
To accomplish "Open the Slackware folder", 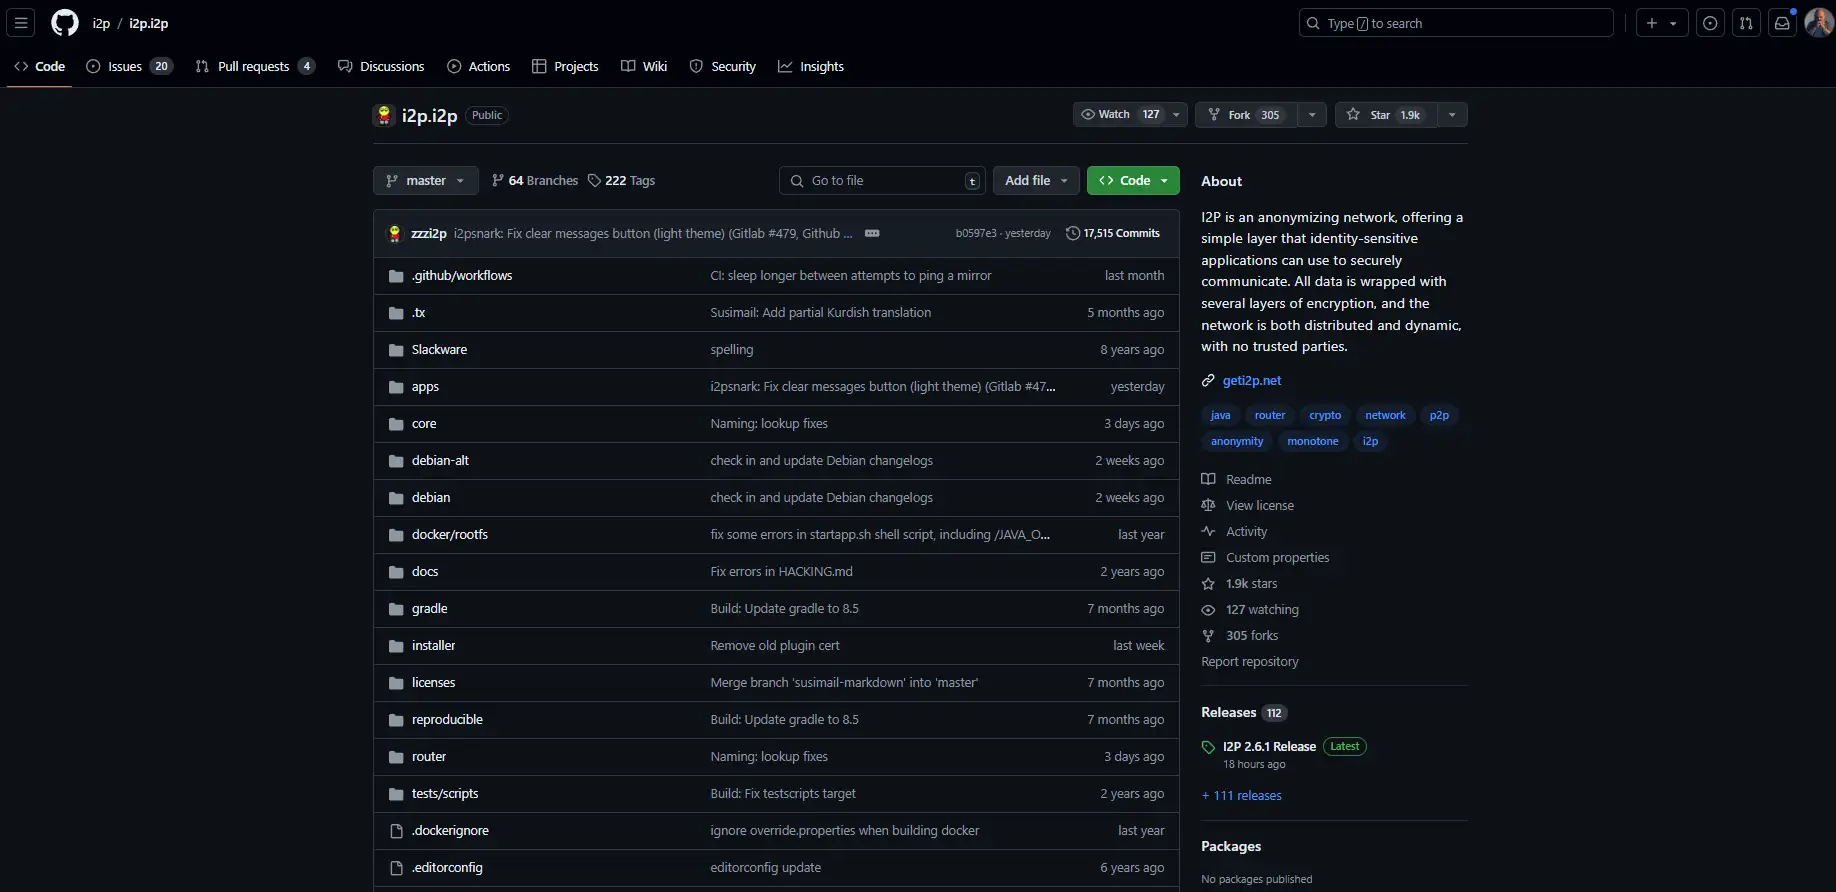I will click(x=439, y=350).
